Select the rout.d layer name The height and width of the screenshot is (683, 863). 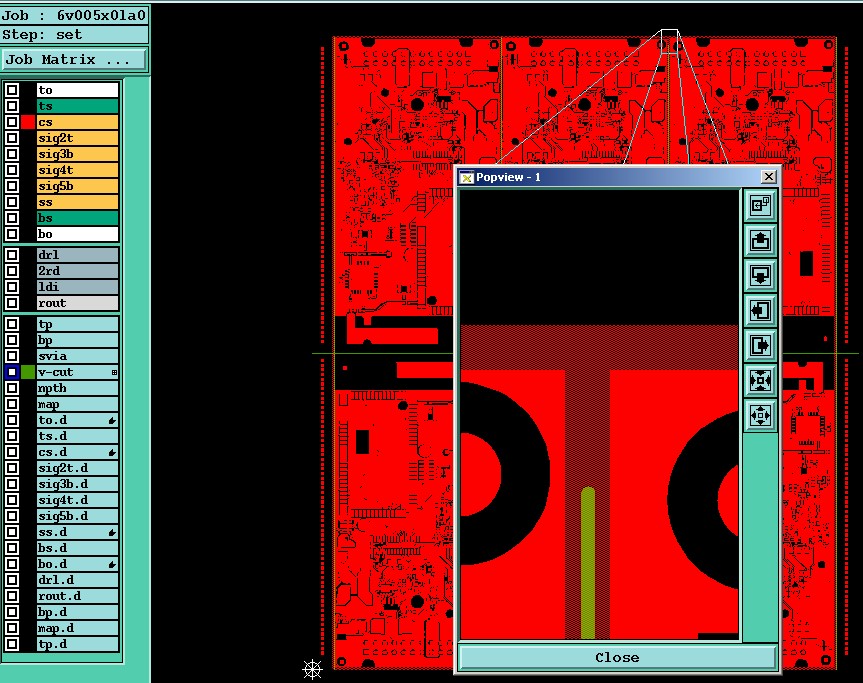pyautogui.click(x=77, y=596)
